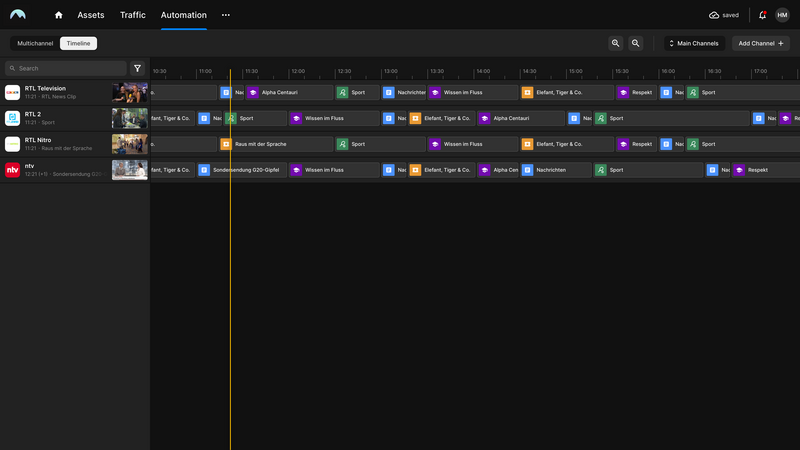Select Wissen im Fluss block on RTL Nitro
Screen dimensions: 800x450
[473, 144]
